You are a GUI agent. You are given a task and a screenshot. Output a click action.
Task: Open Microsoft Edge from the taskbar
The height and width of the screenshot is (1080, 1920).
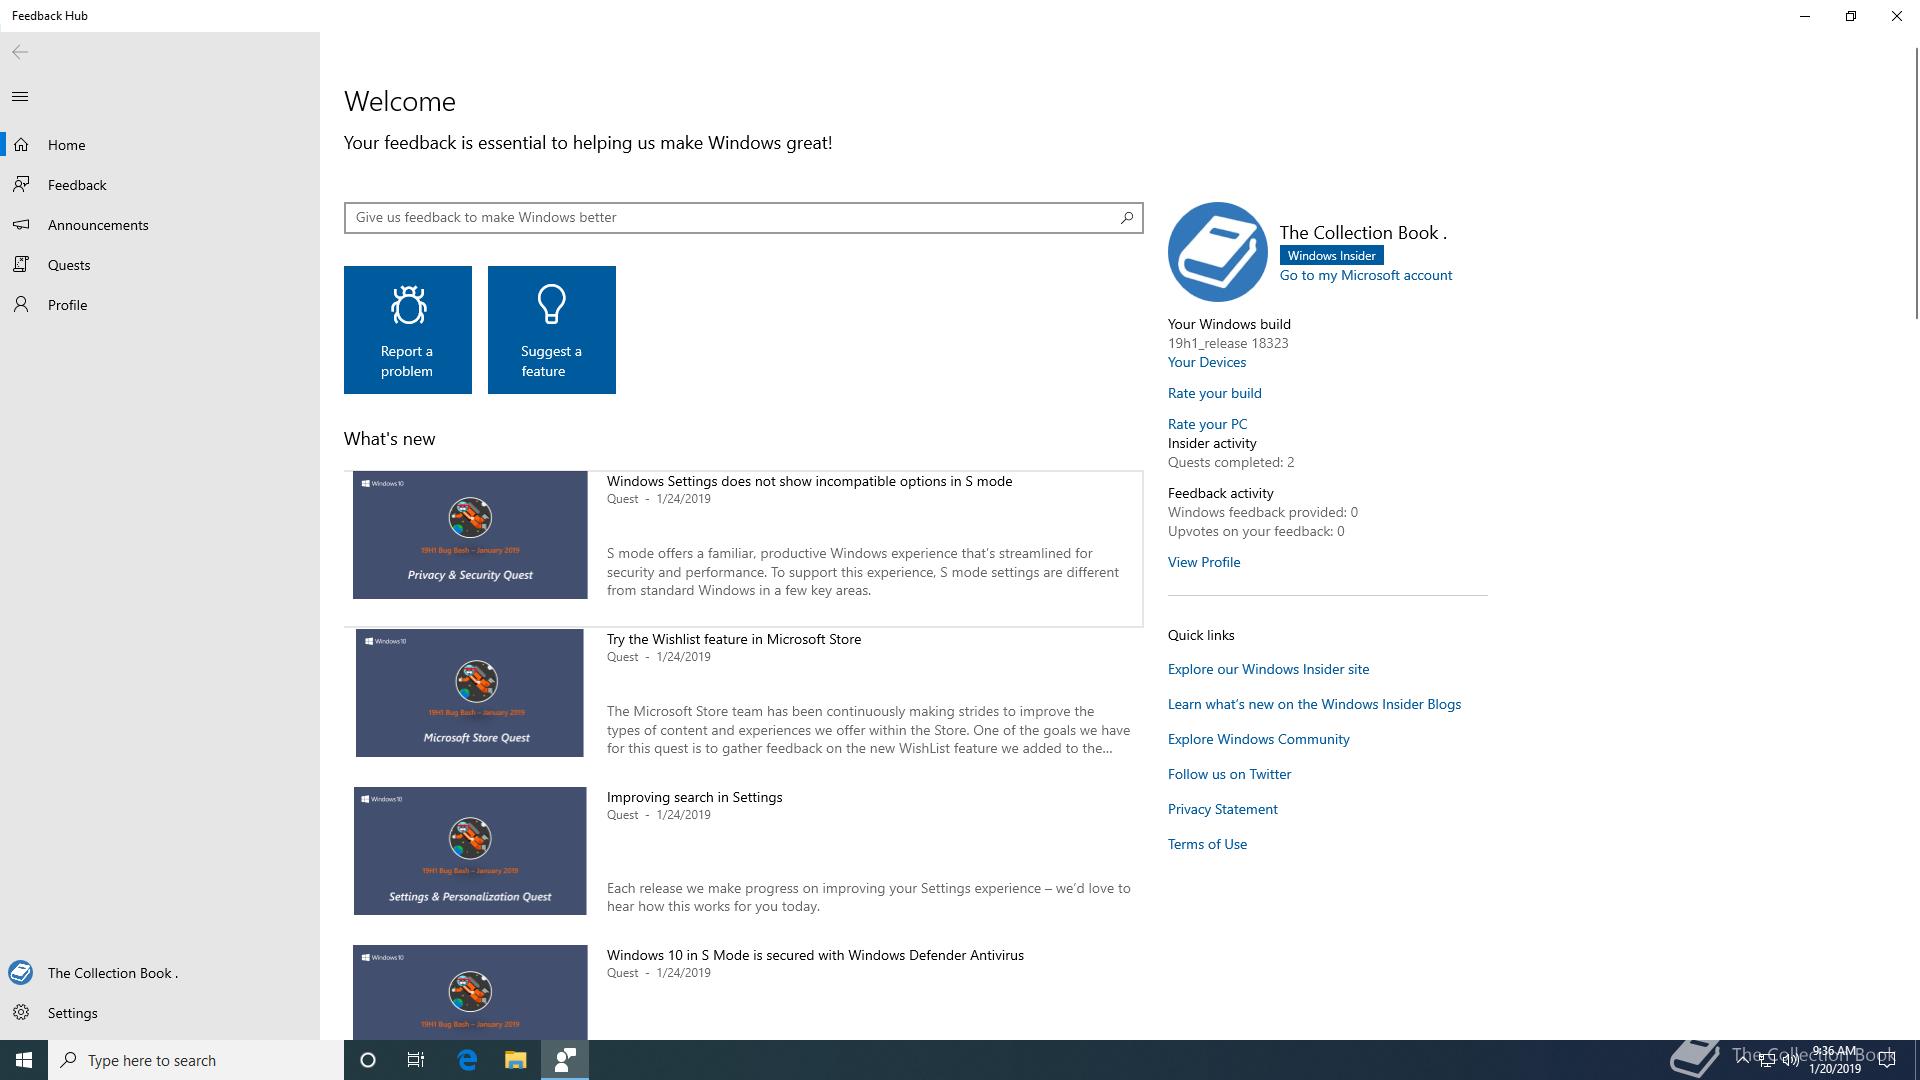click(467, 1060)
